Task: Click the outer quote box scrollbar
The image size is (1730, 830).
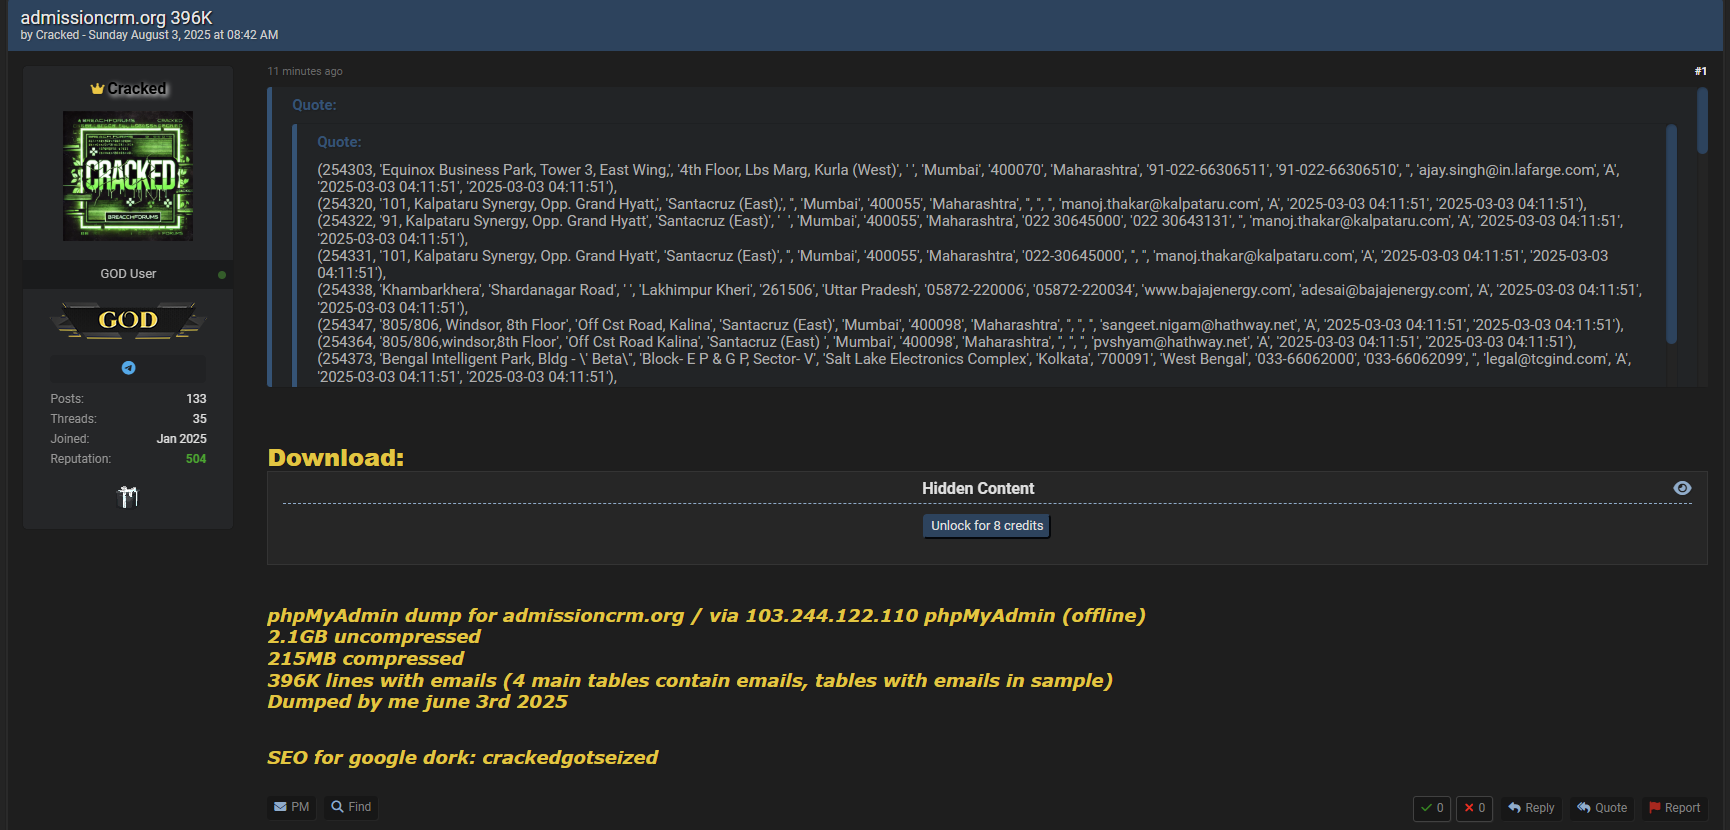Action: tap(1702, 121)
